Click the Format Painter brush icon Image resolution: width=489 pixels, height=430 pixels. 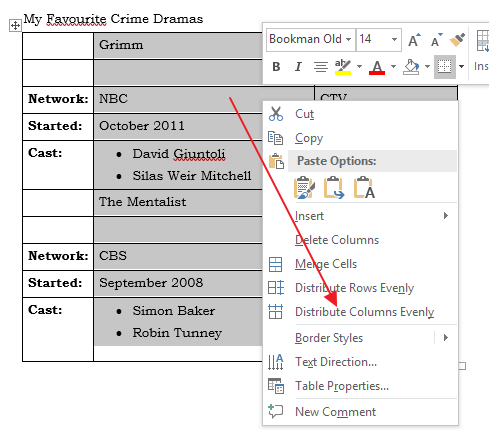pyautogui.click(x=457, y=40)
